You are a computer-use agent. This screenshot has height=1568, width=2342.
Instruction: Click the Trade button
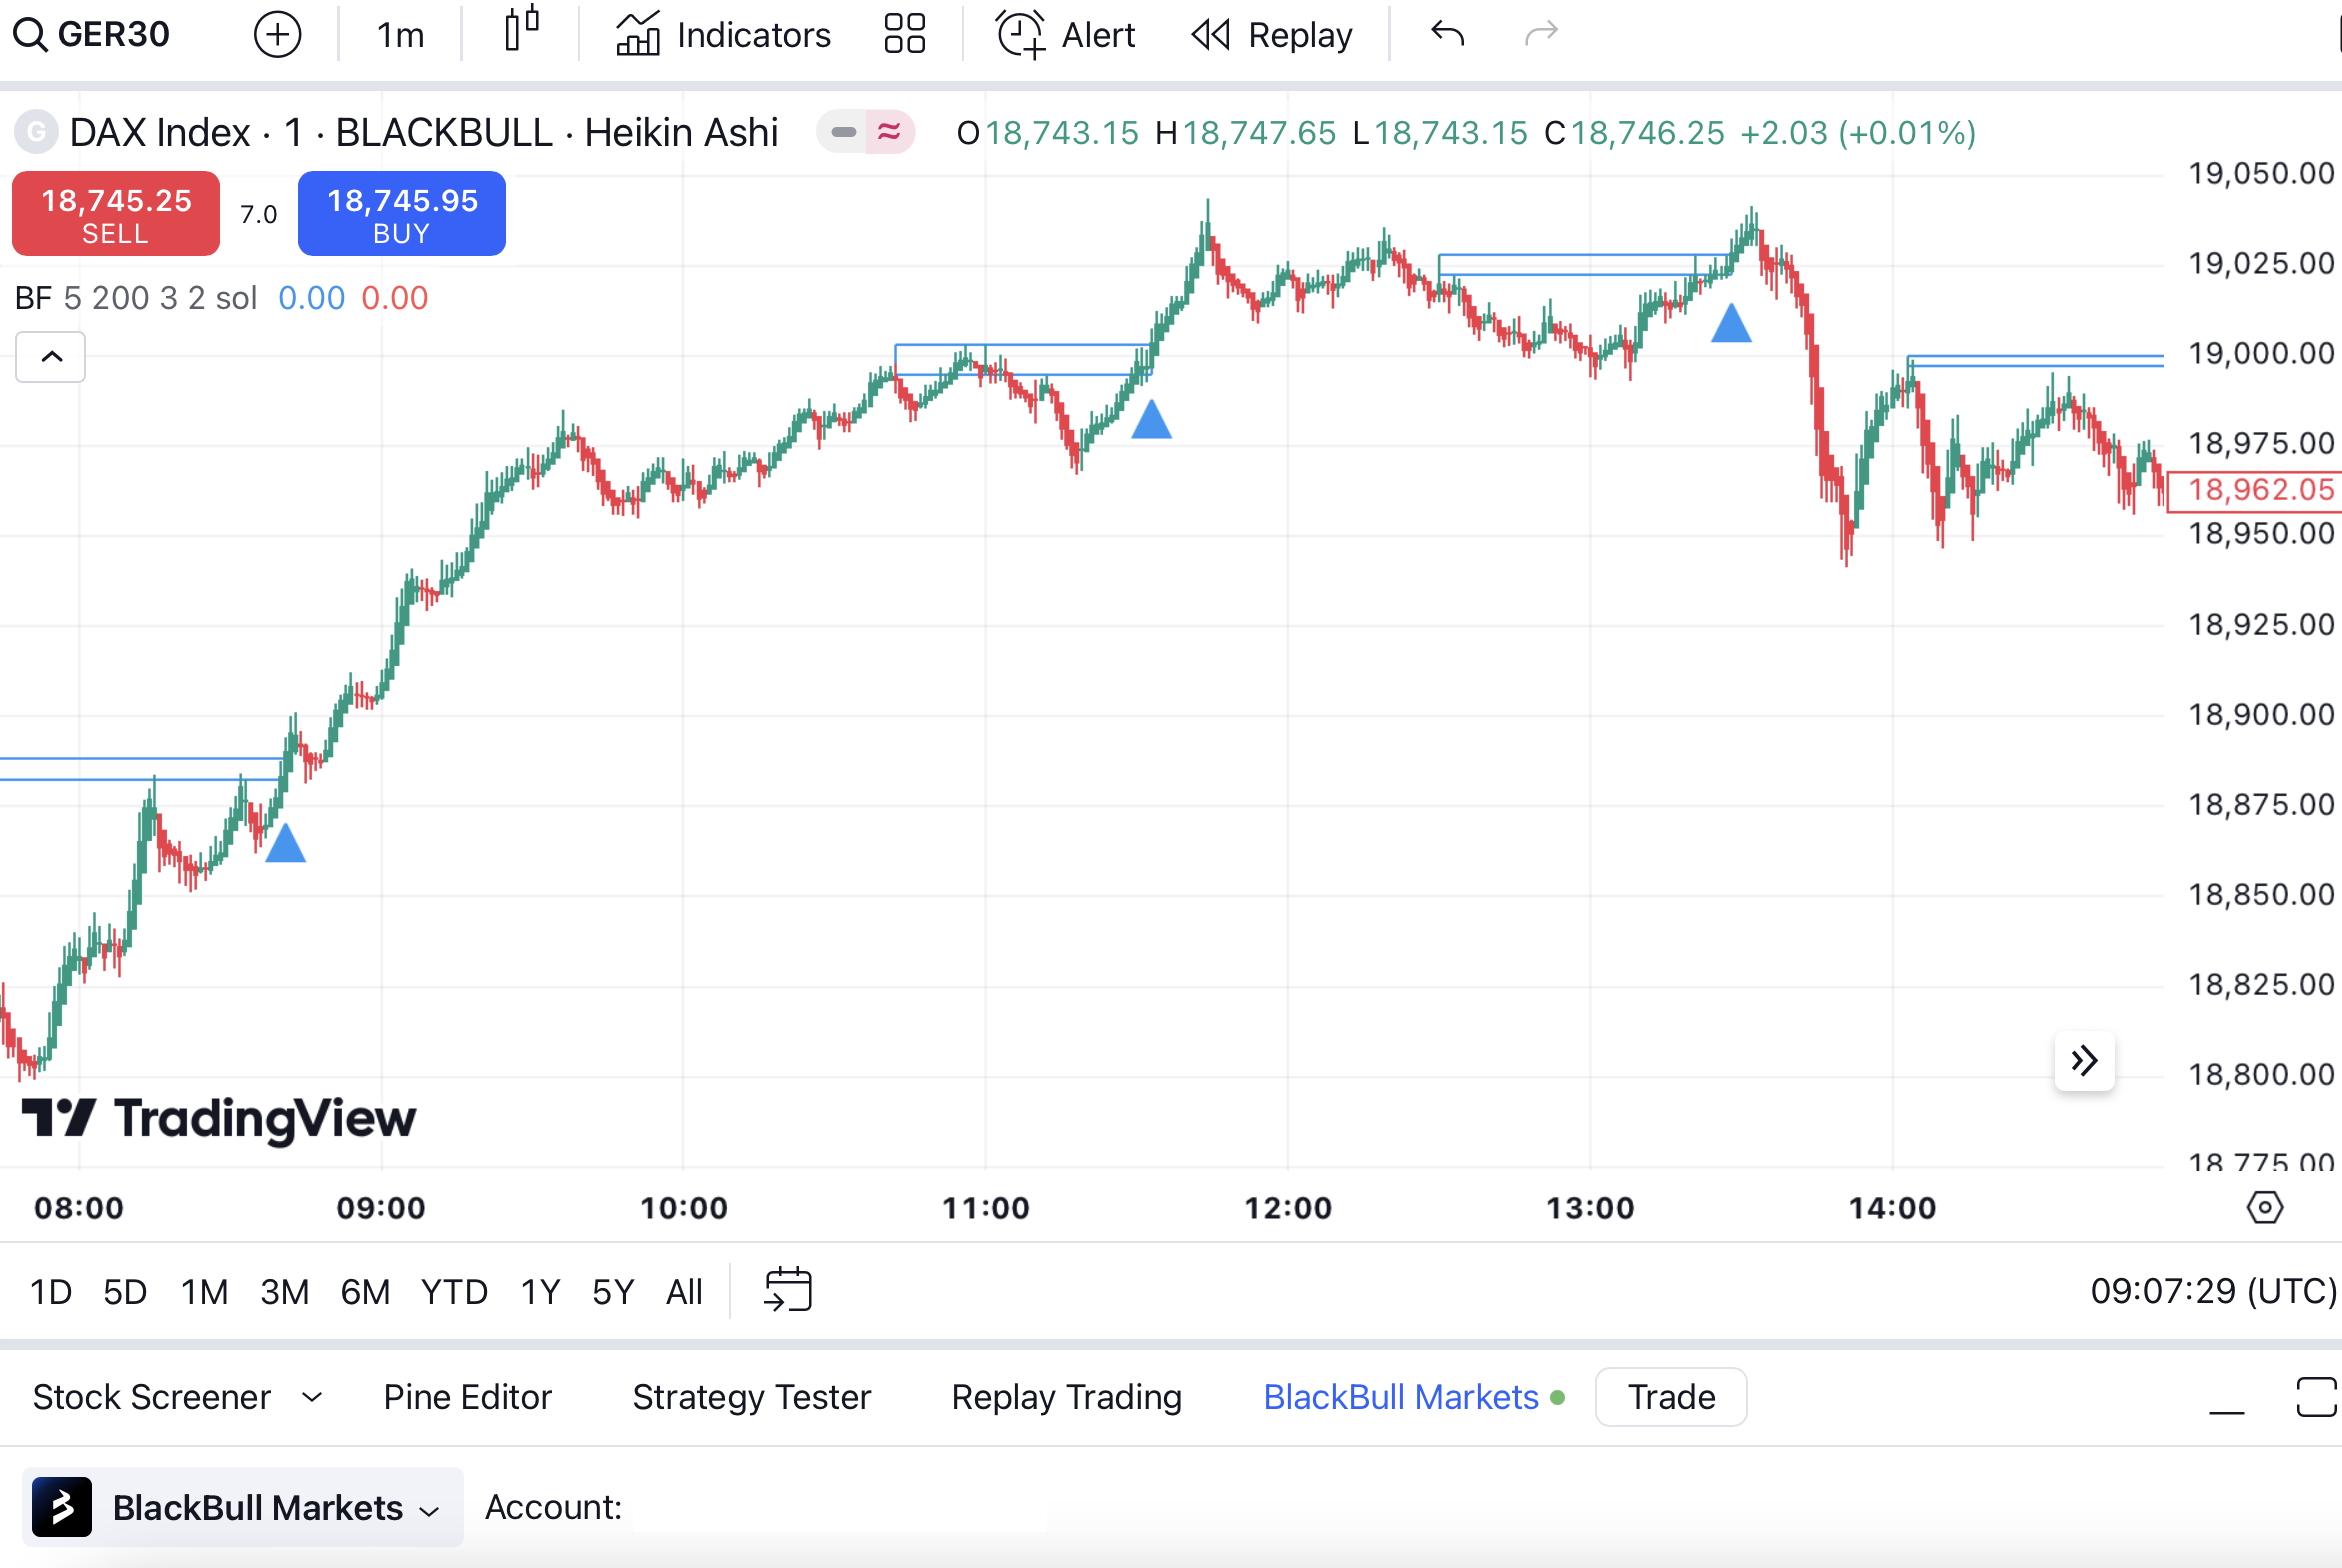tap(1672, 1397)
